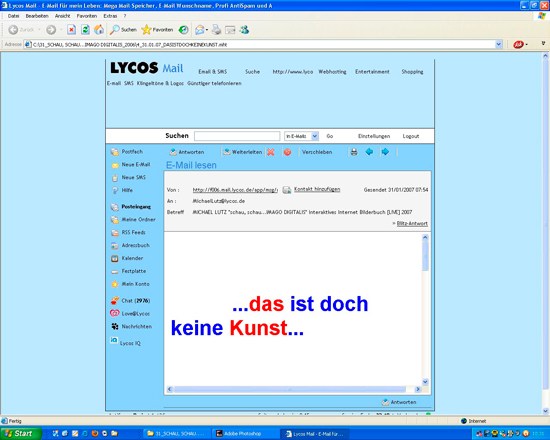Open Lycos IQ in sidebar
This screenshot has height=440, width=550.
point(125,342)
